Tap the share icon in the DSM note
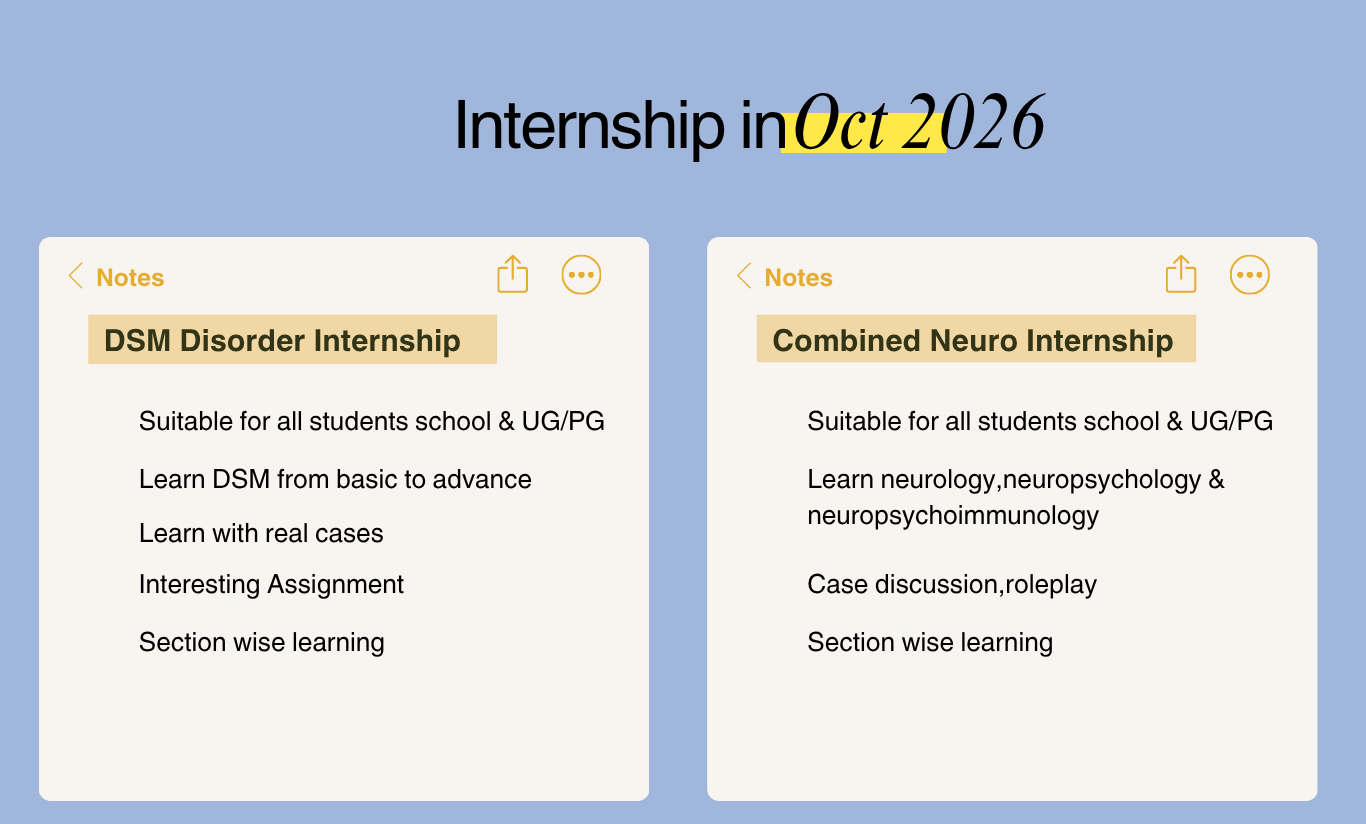 coord(512,274)
